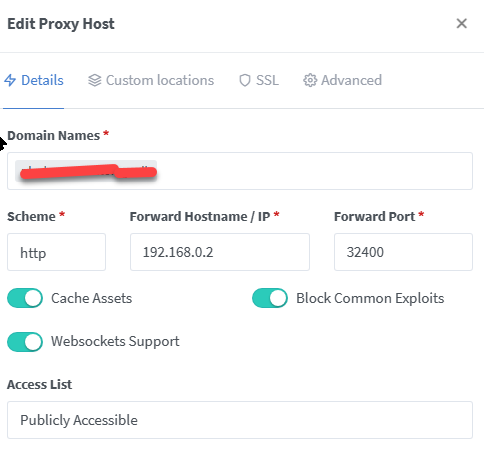Disable Block Common Exploits switch

pyautogui.click(x=270, y=298)
